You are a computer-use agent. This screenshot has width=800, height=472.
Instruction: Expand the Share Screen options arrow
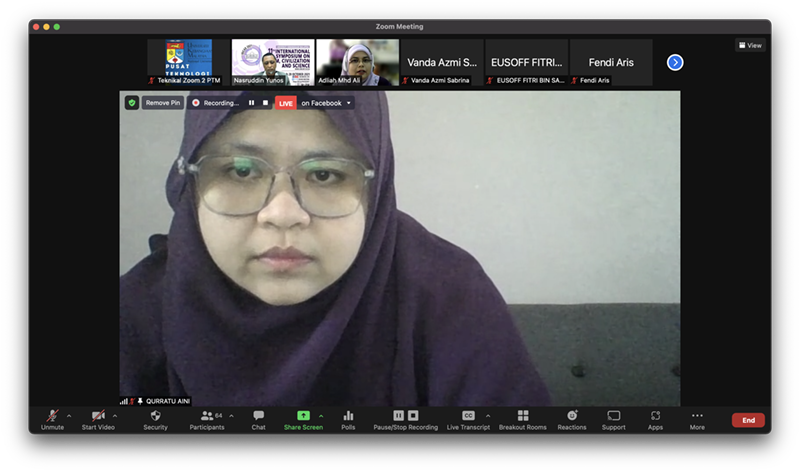320,415
